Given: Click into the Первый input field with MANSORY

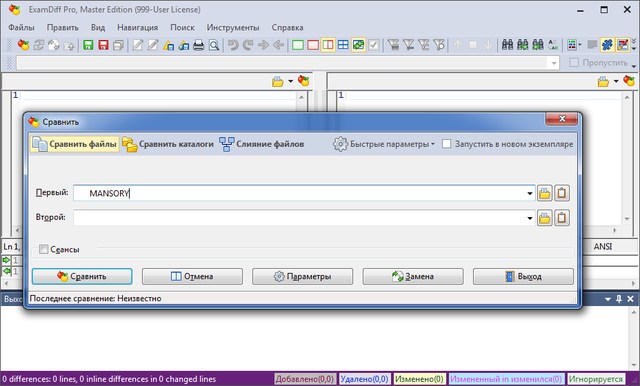Looking at the screenshot, I should pos(304,193).
